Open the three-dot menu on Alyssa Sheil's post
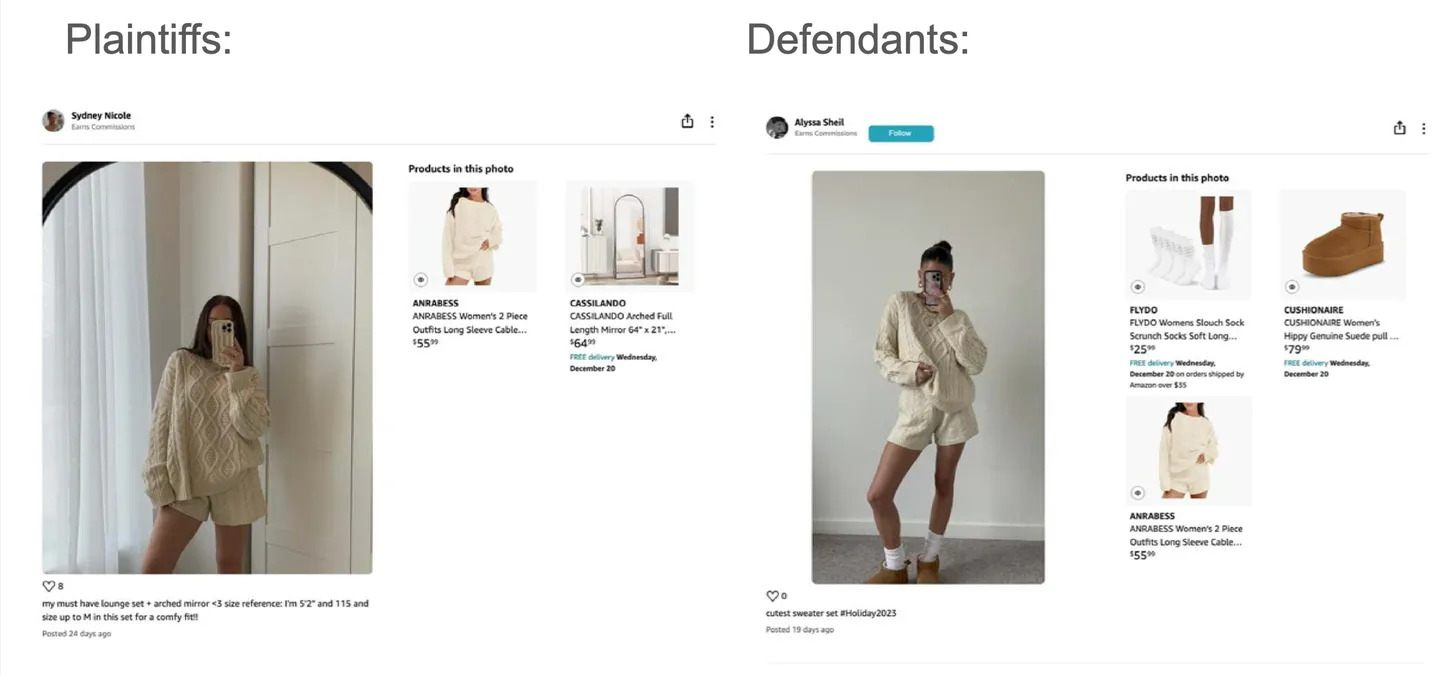Viewport: 1440px width, 675px height. pyautogui.click(x=1423, y=129)
